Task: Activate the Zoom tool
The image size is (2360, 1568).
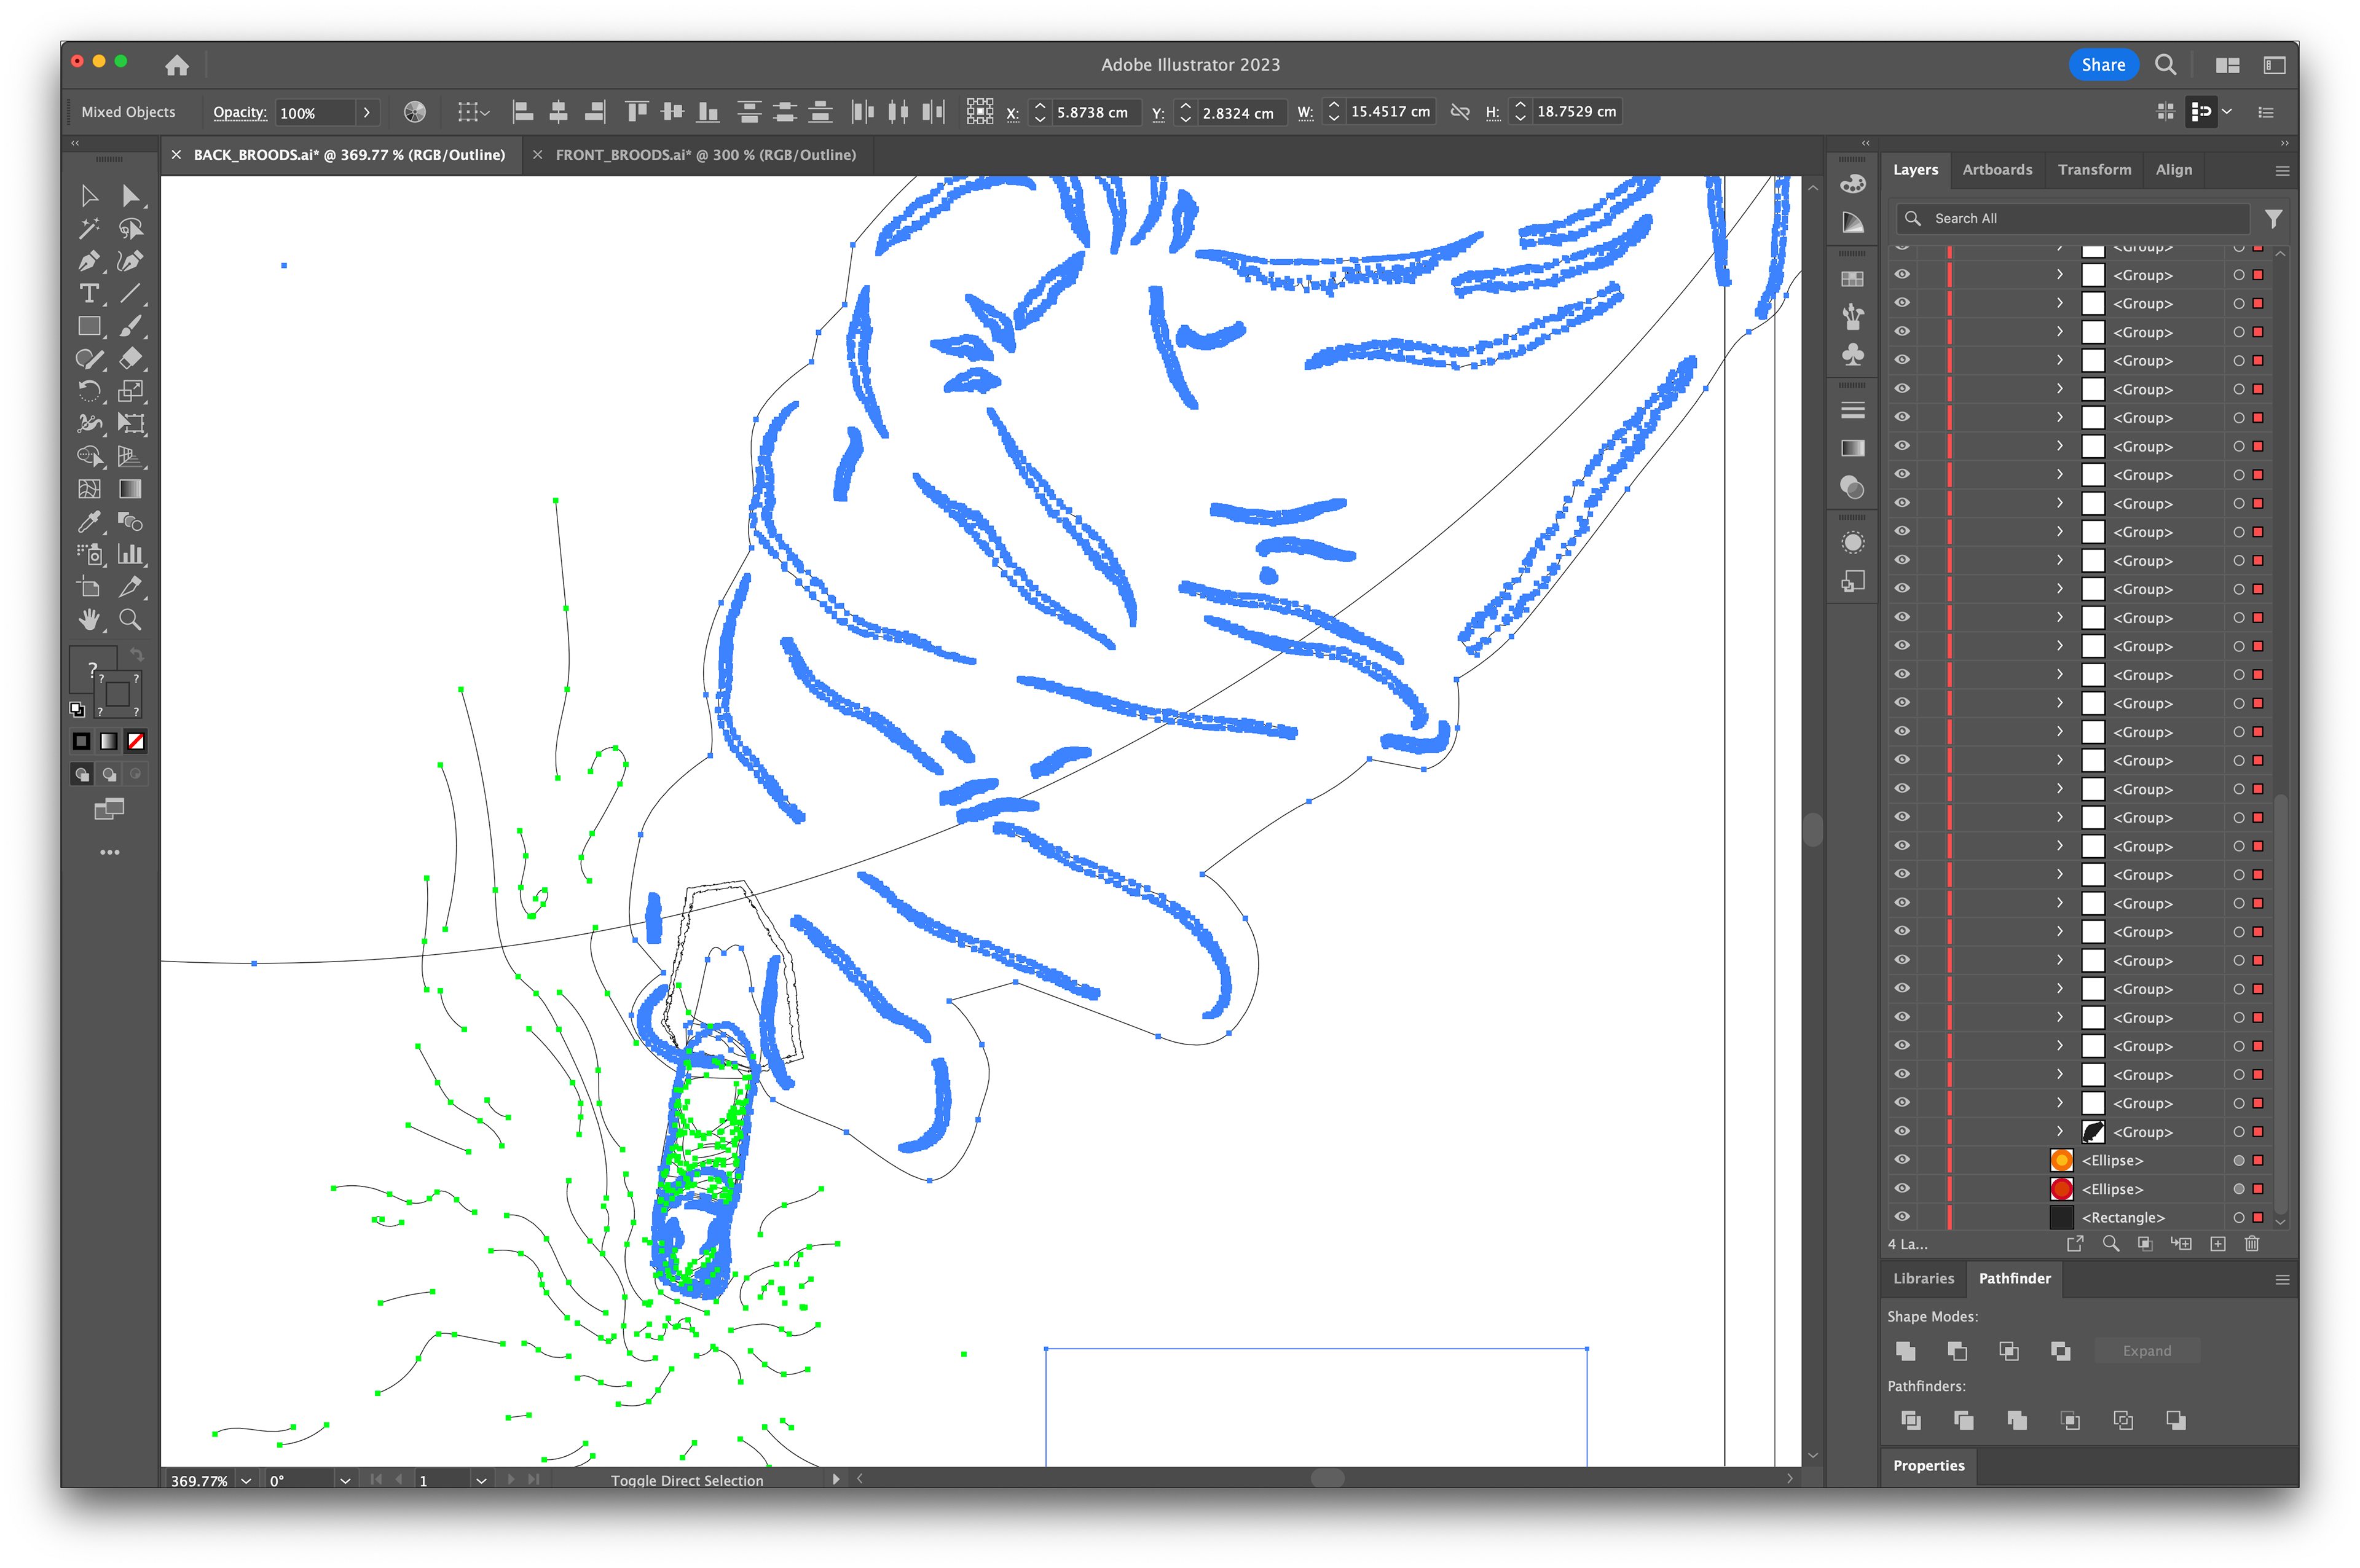Action: 130,619
